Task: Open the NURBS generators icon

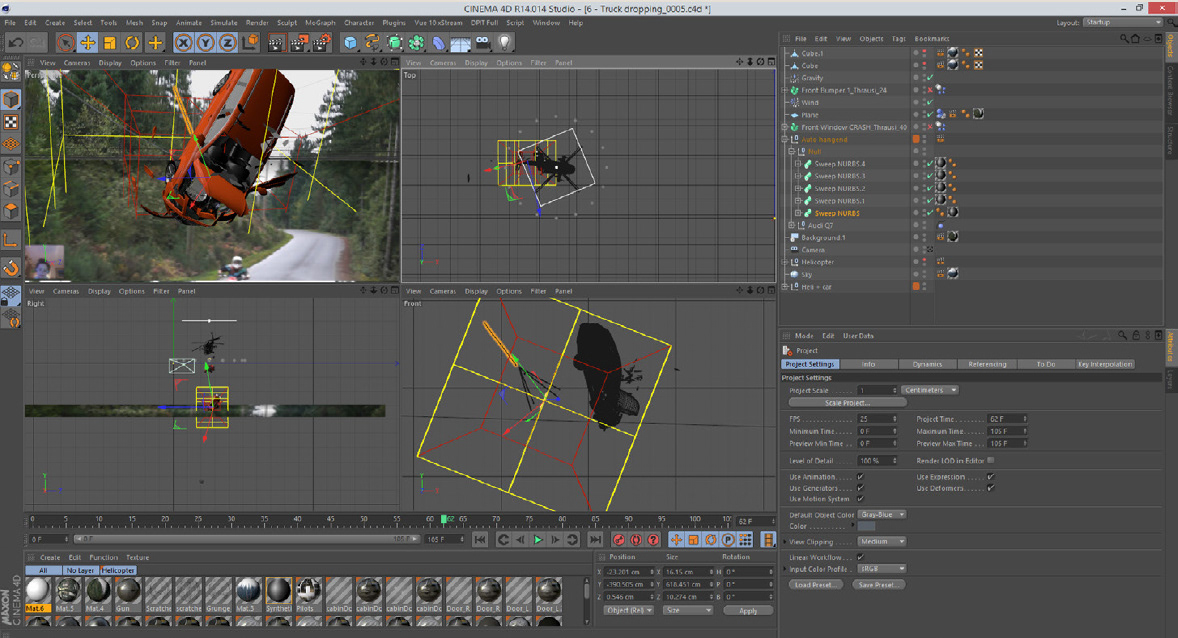Action: [x=394, y=43]
